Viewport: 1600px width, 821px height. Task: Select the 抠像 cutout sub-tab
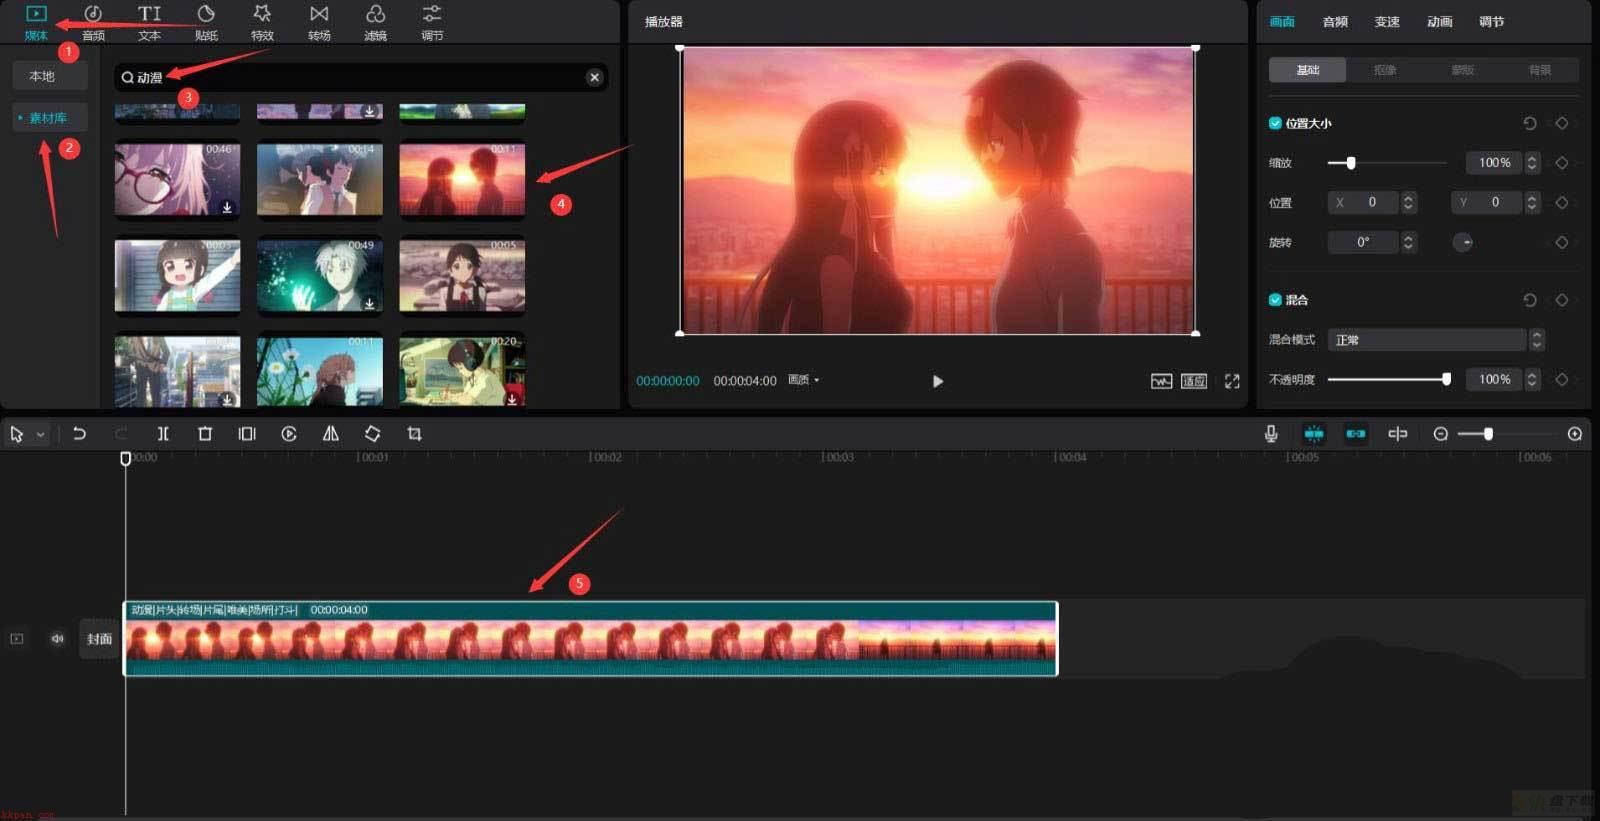(x=1385, y=70)
